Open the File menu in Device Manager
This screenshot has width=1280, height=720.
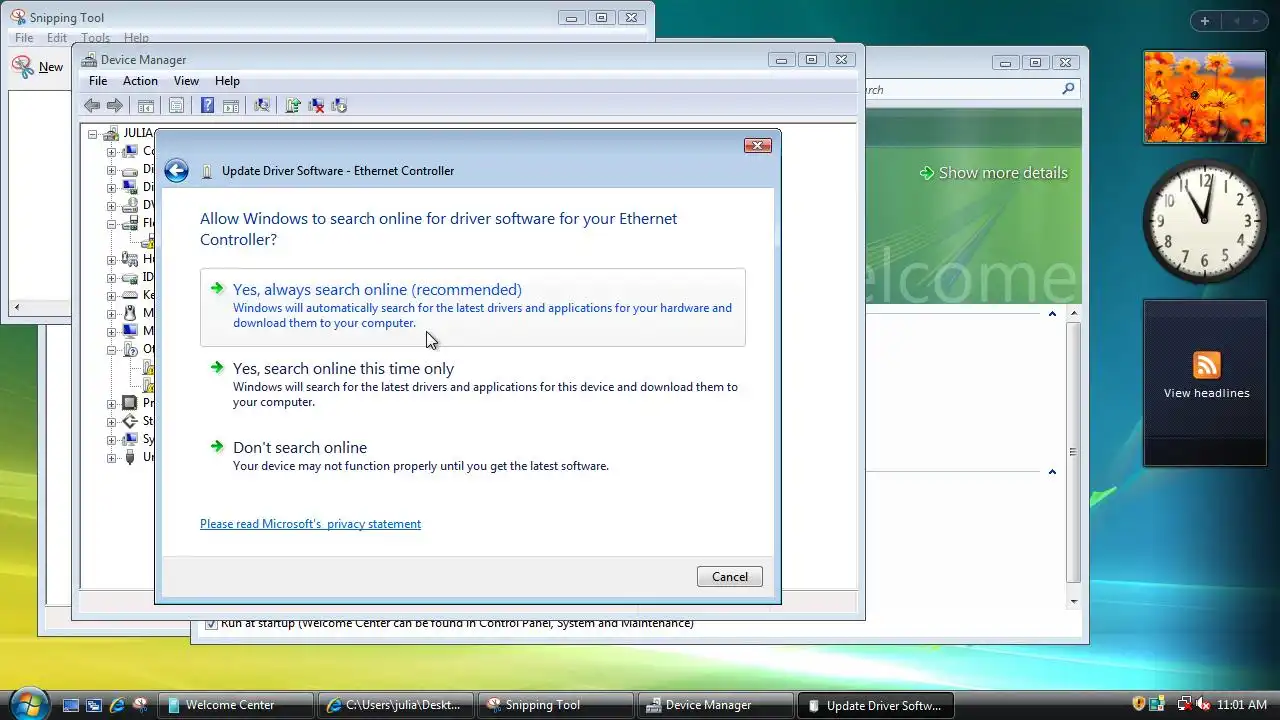coord(98,81)
